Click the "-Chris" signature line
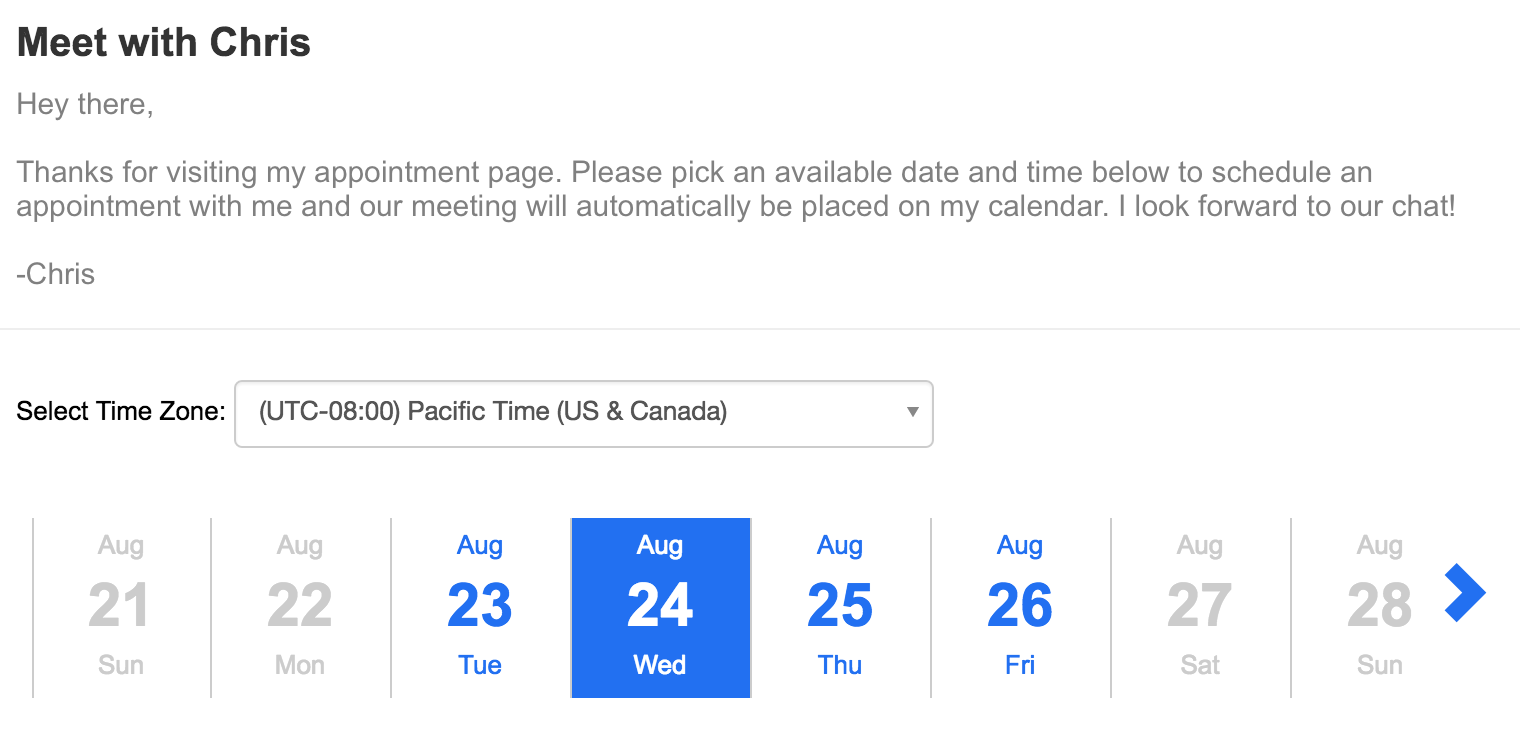1520x742 pixels. point(56,274)
